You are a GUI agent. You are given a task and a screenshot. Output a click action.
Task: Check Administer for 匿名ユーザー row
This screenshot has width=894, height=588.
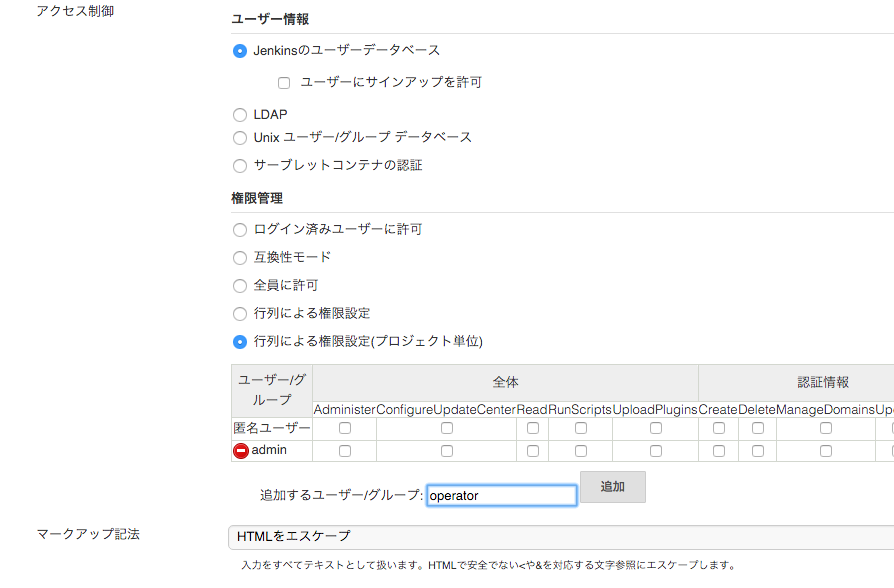click(345, 428)
